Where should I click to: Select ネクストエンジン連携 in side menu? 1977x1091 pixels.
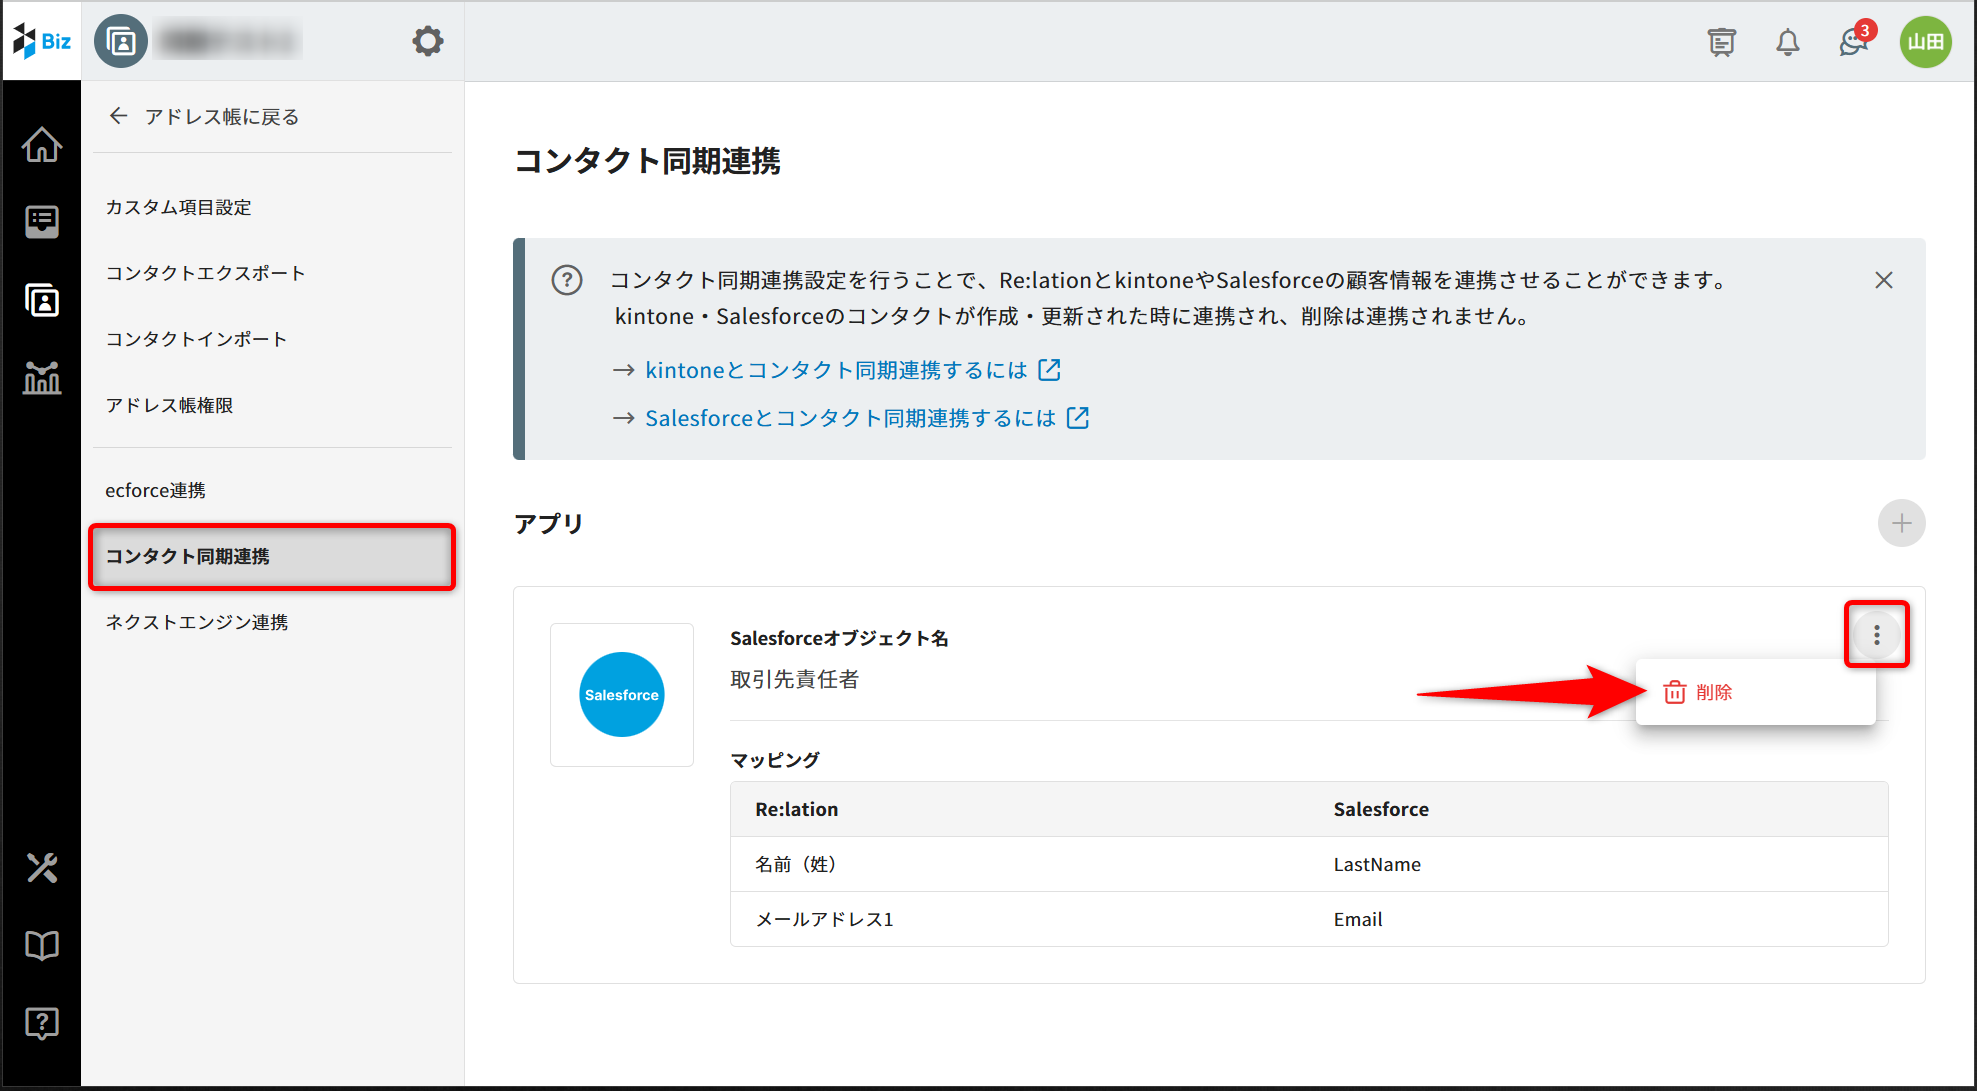pyautogui.click(x=197, y=622)
